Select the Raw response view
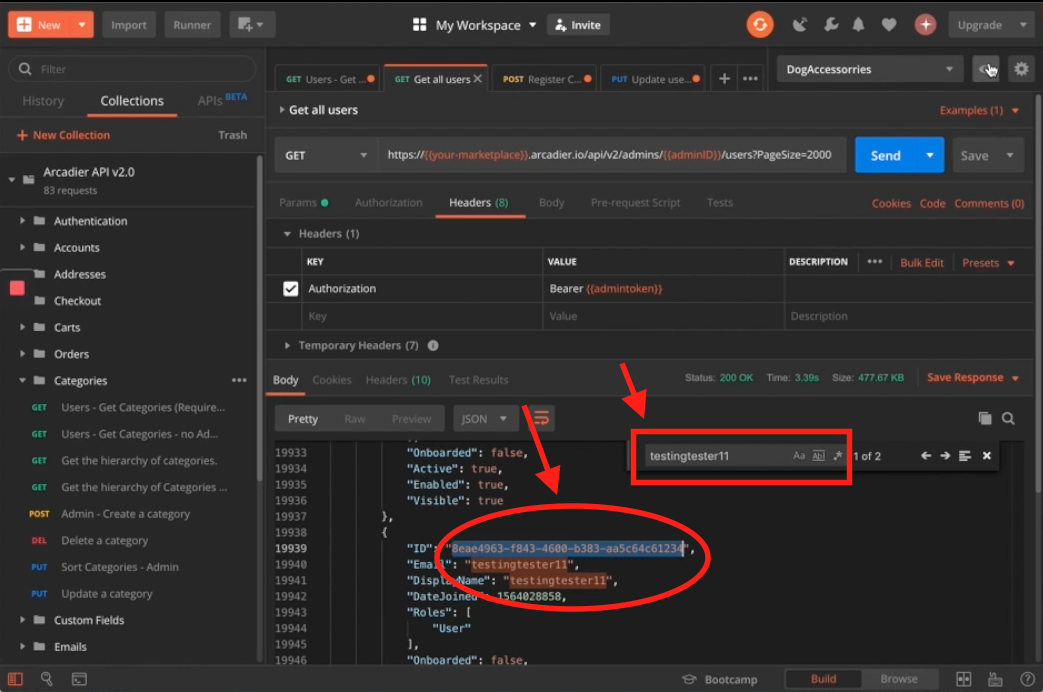The height and width of the screenshot is (692, 1043). 354,419
